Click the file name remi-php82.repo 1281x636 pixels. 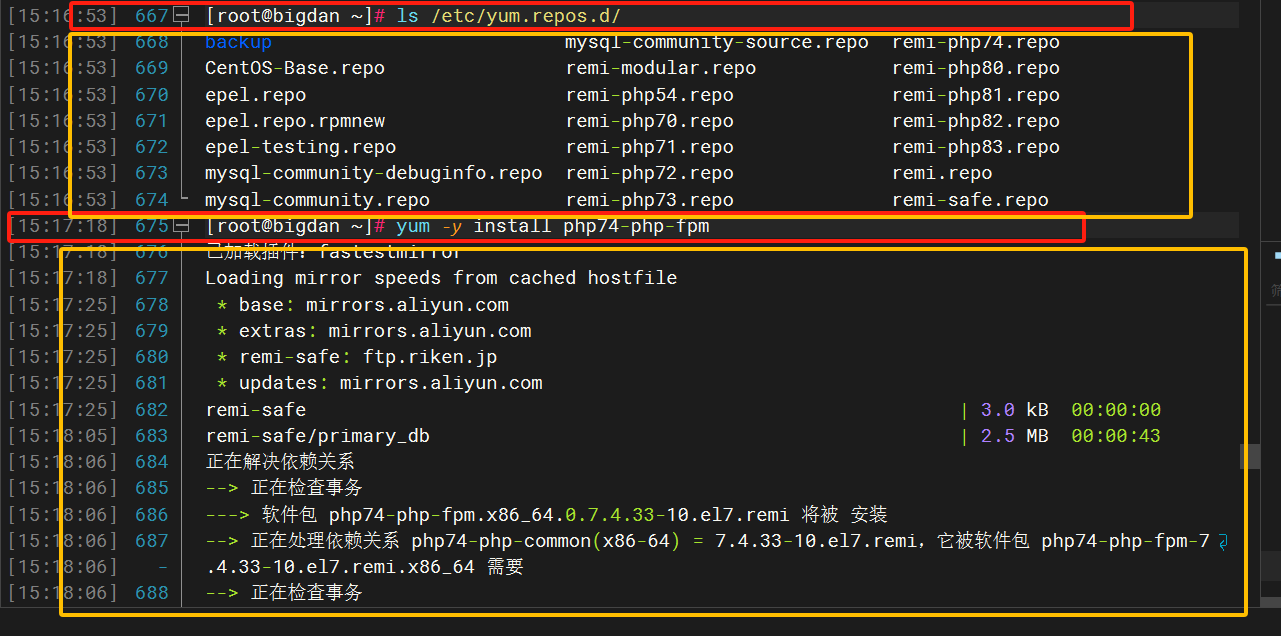pyautogui.click(x=976, y=121)
